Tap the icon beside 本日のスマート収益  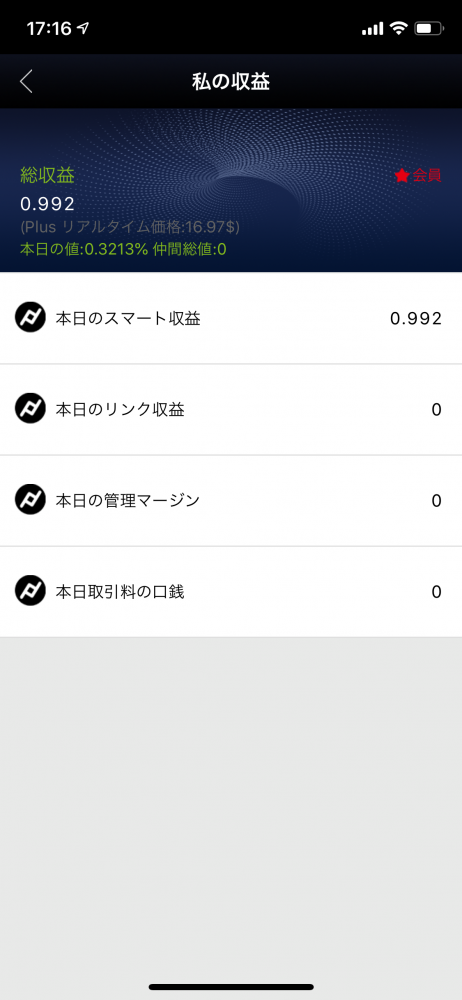click(30, 318)
